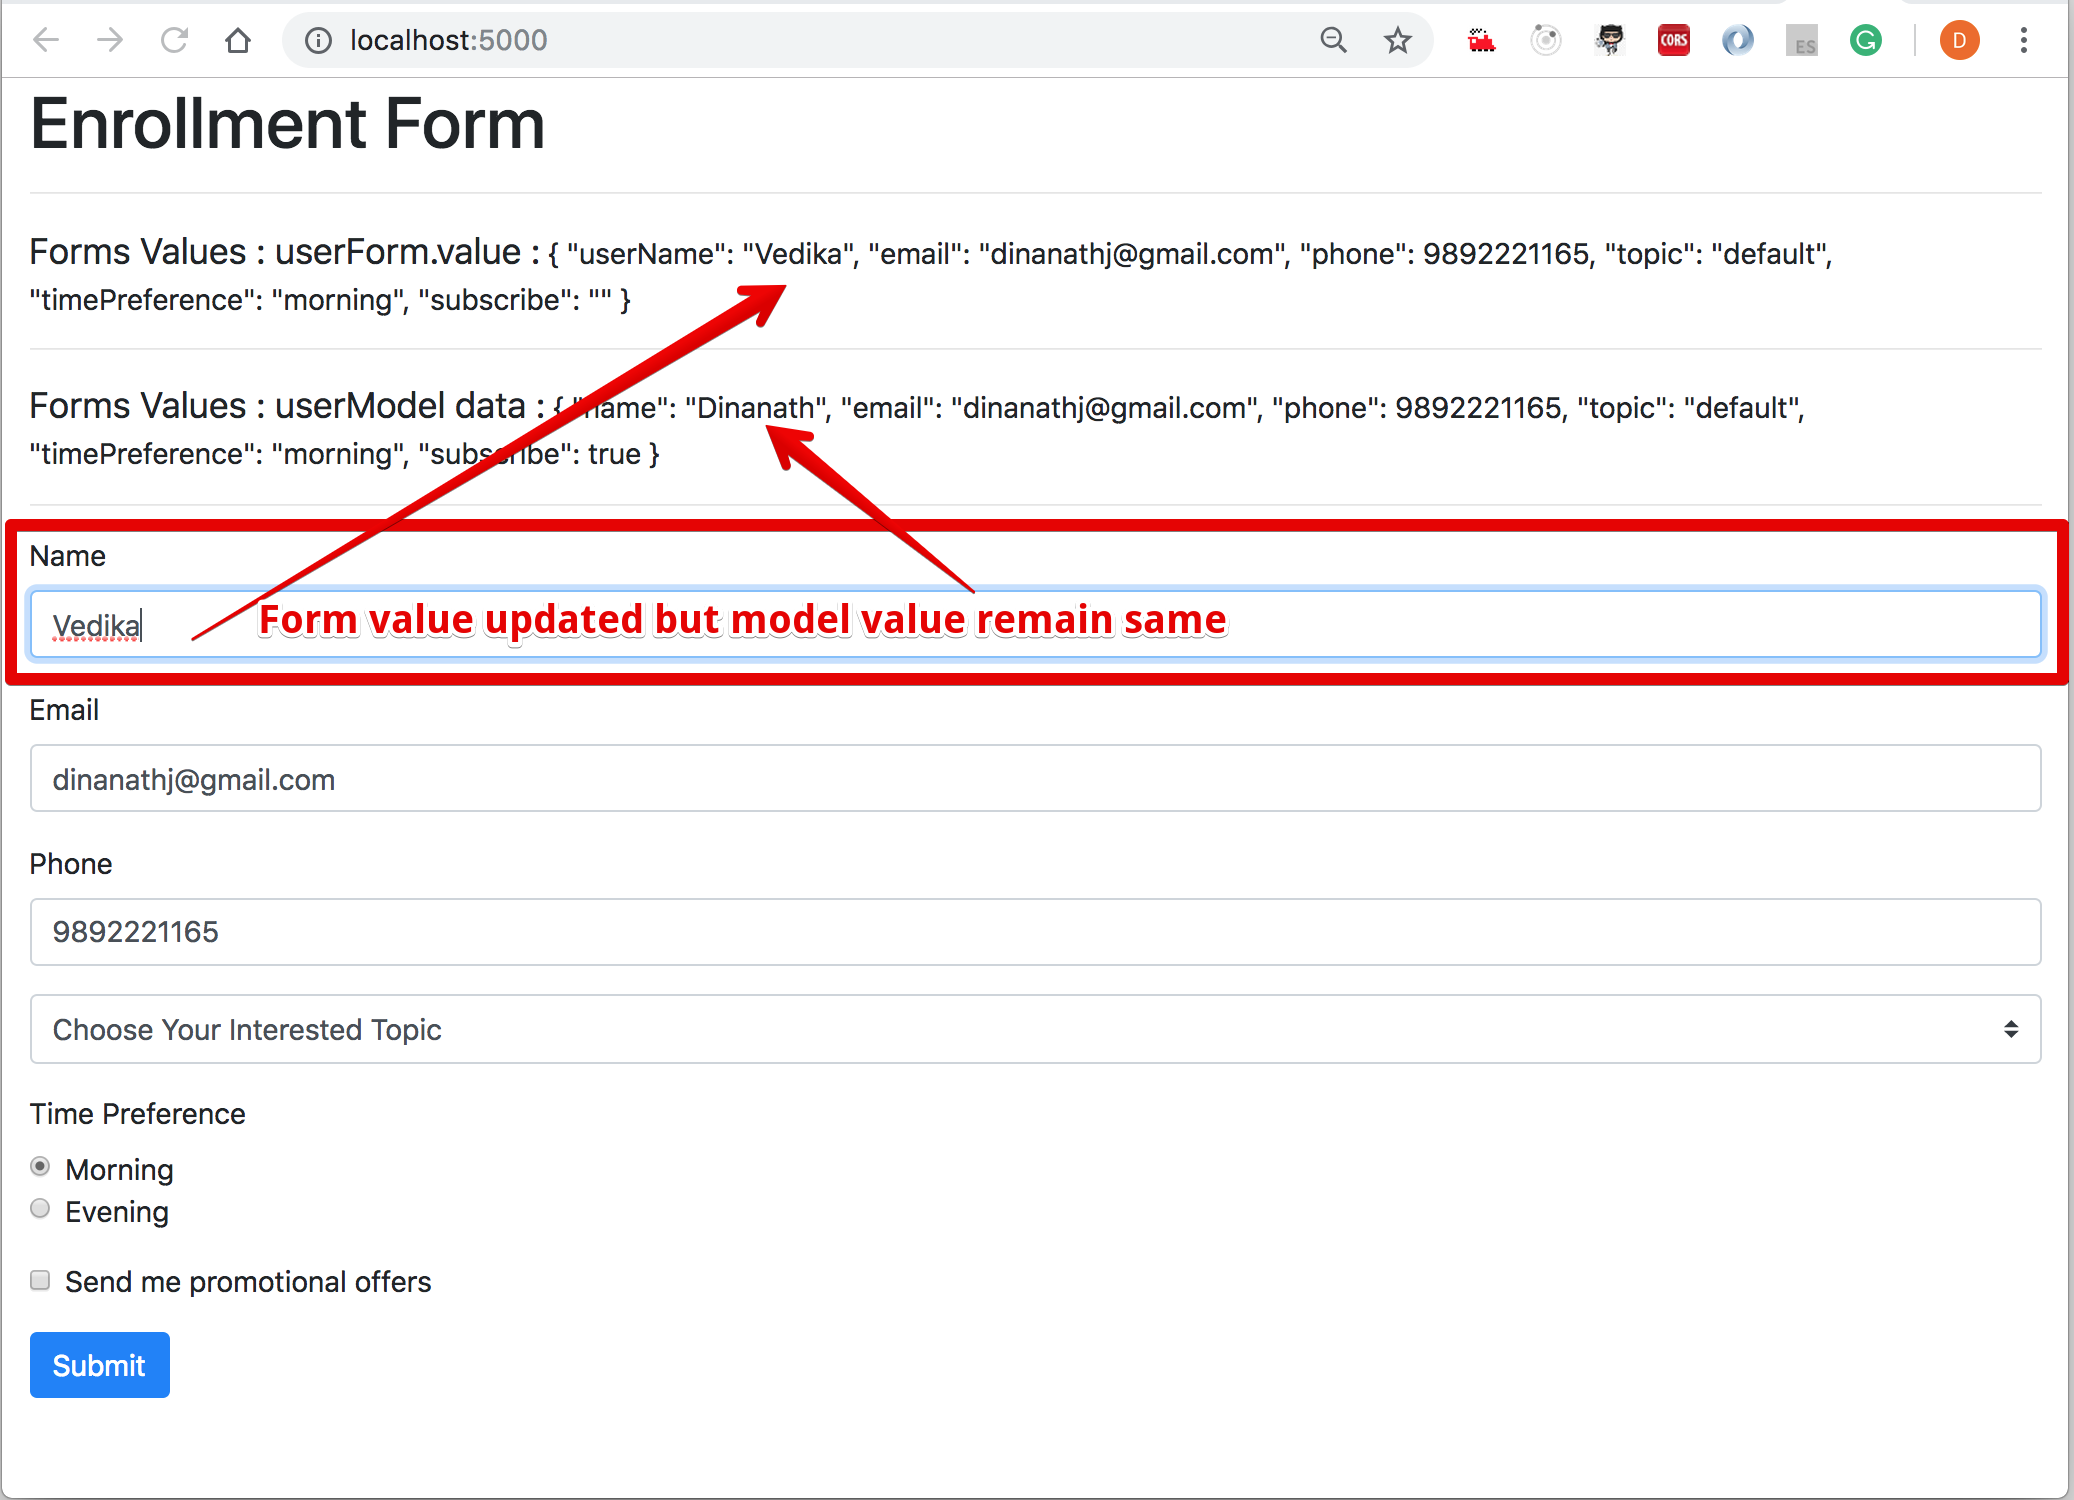Go to home page icon
2074x1500 pixels.
click(238, 40)
